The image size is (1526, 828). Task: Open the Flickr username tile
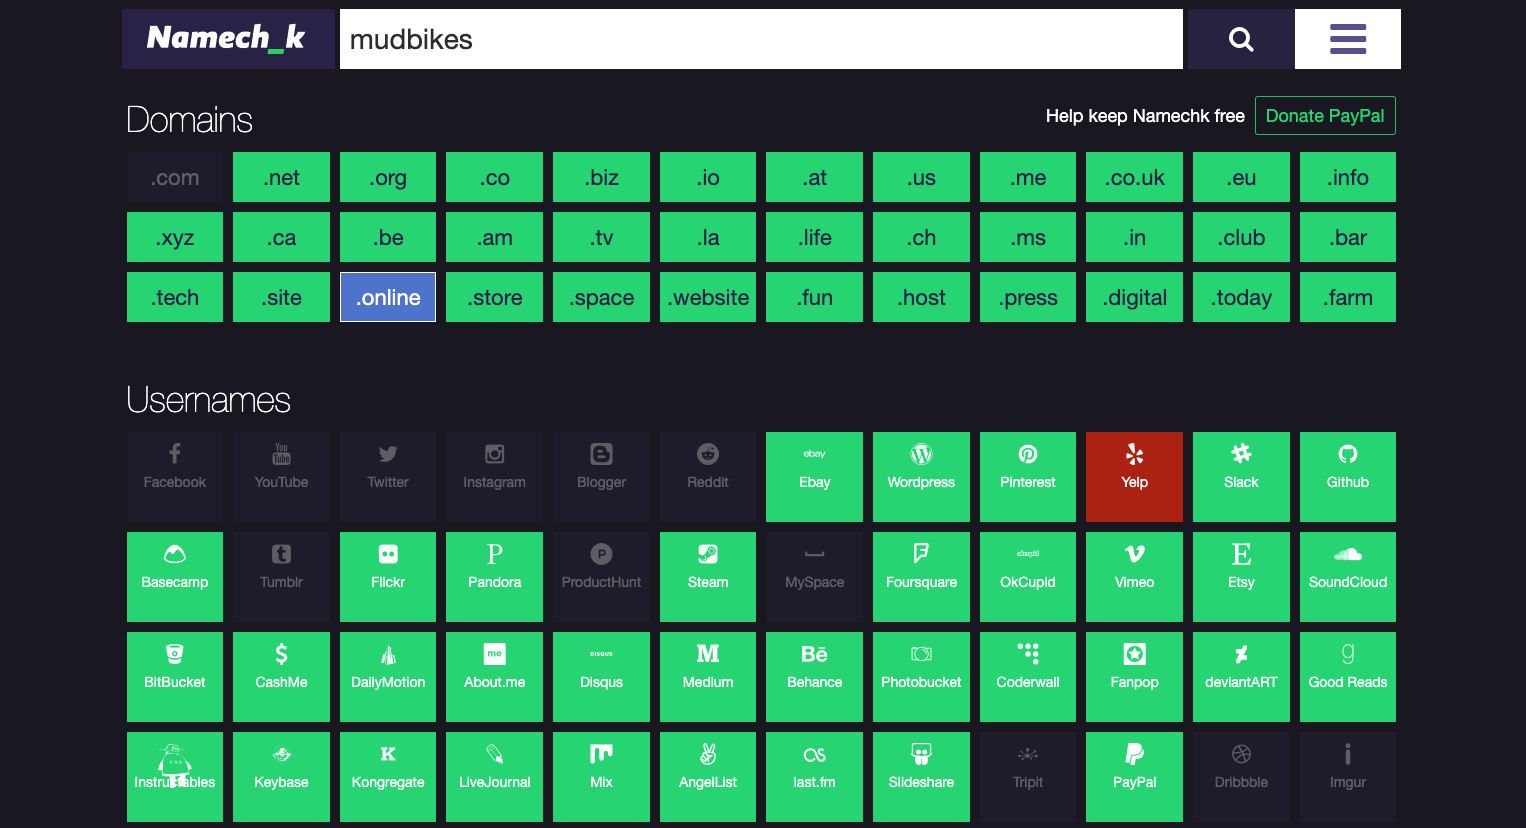click(388, 577)
